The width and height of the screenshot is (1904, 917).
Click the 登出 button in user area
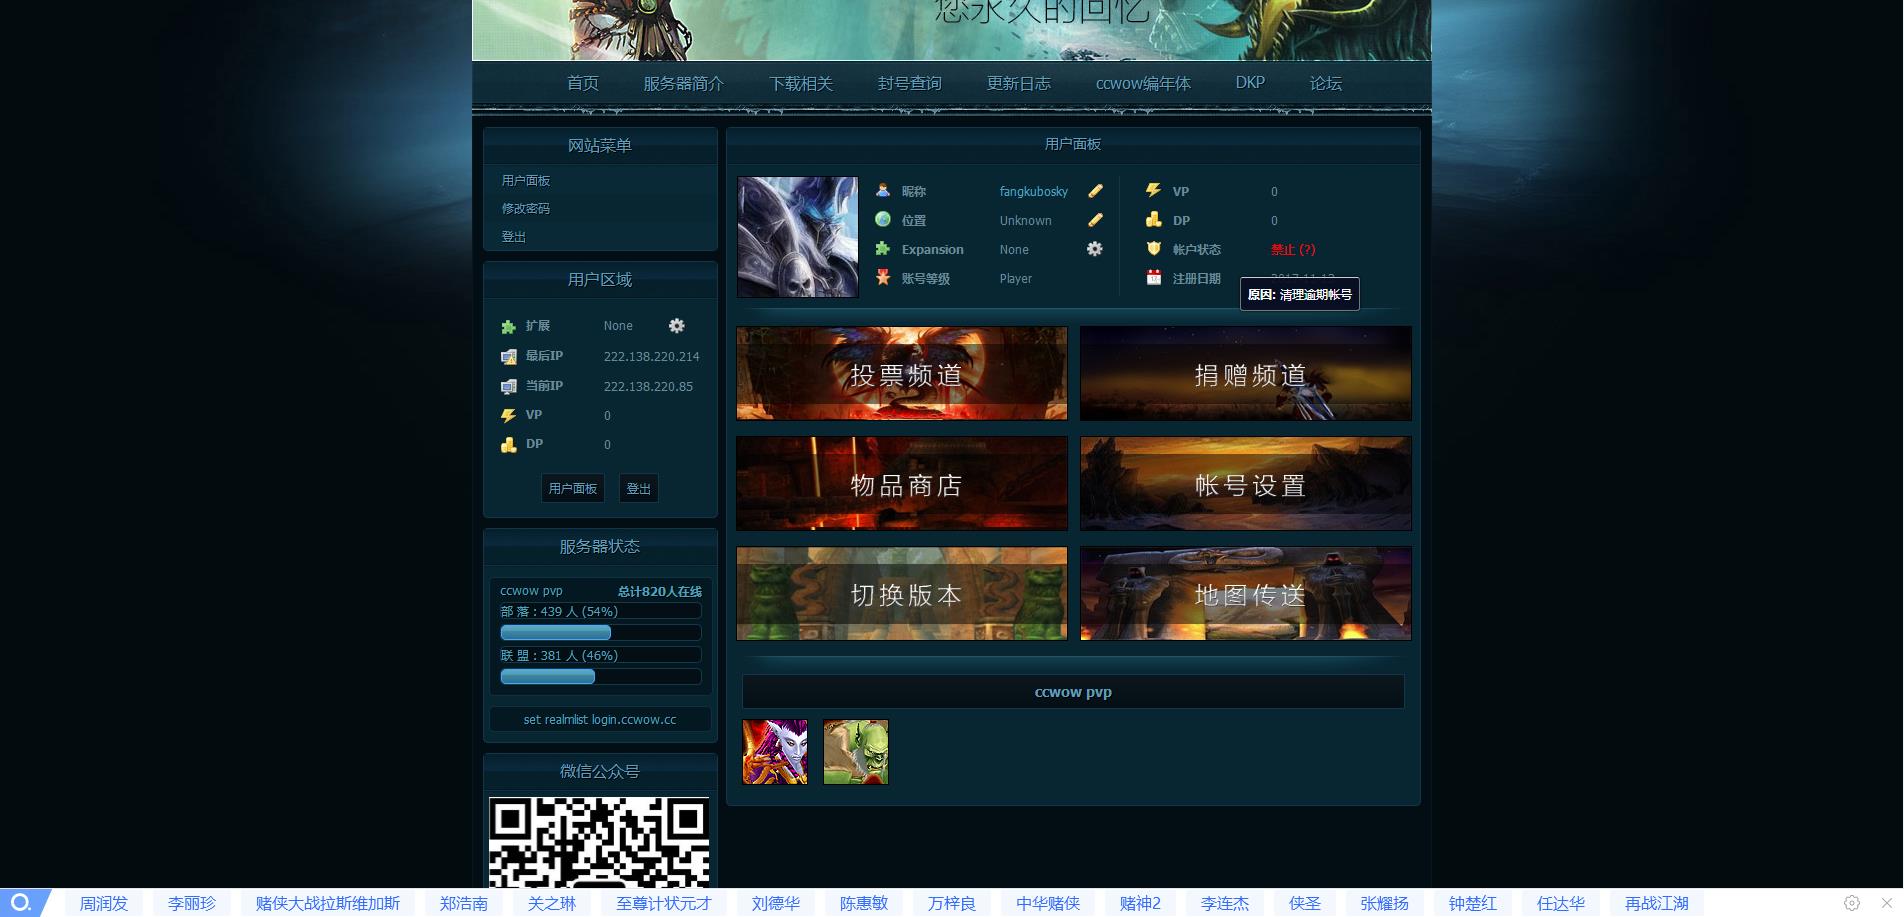click(638, 488)
